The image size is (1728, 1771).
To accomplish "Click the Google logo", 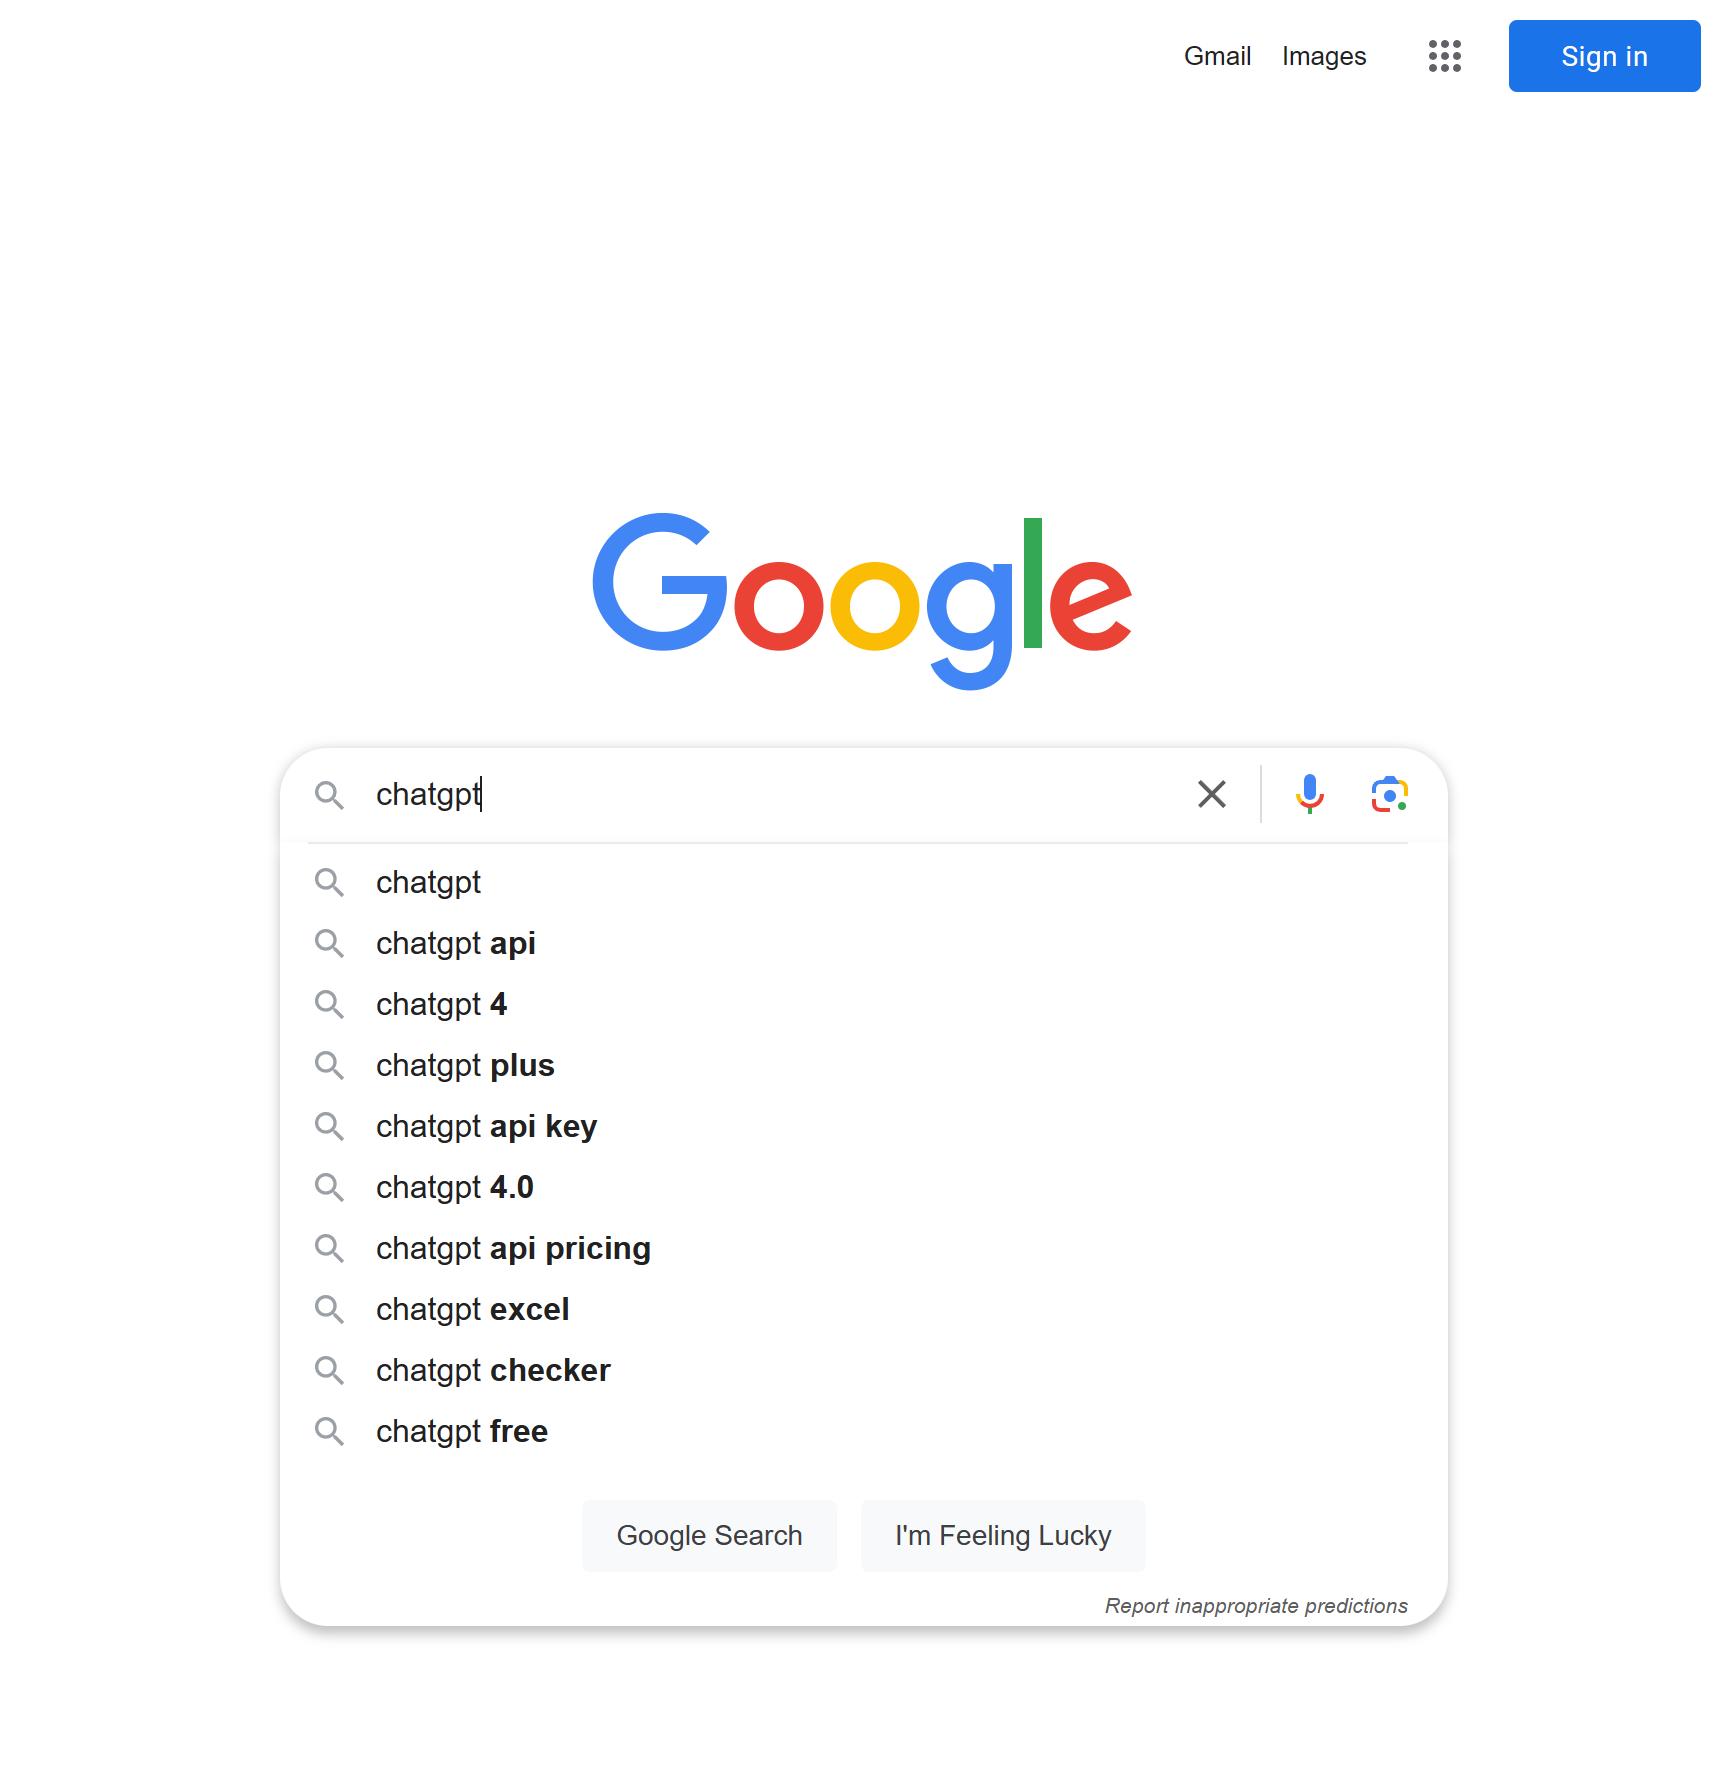I will (x=862, y=598).
